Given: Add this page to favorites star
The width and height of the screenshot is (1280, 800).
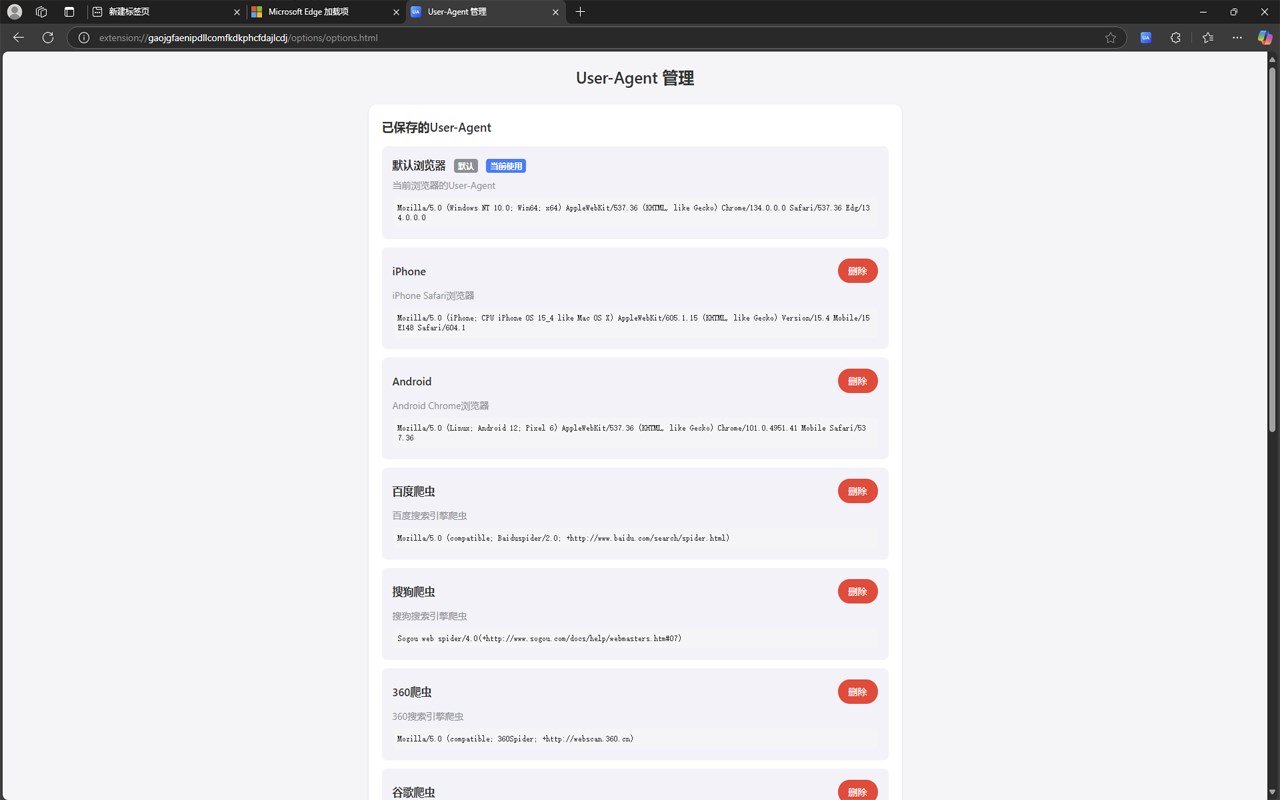Looking at the screenshot, I should [x=1110, y=38].
